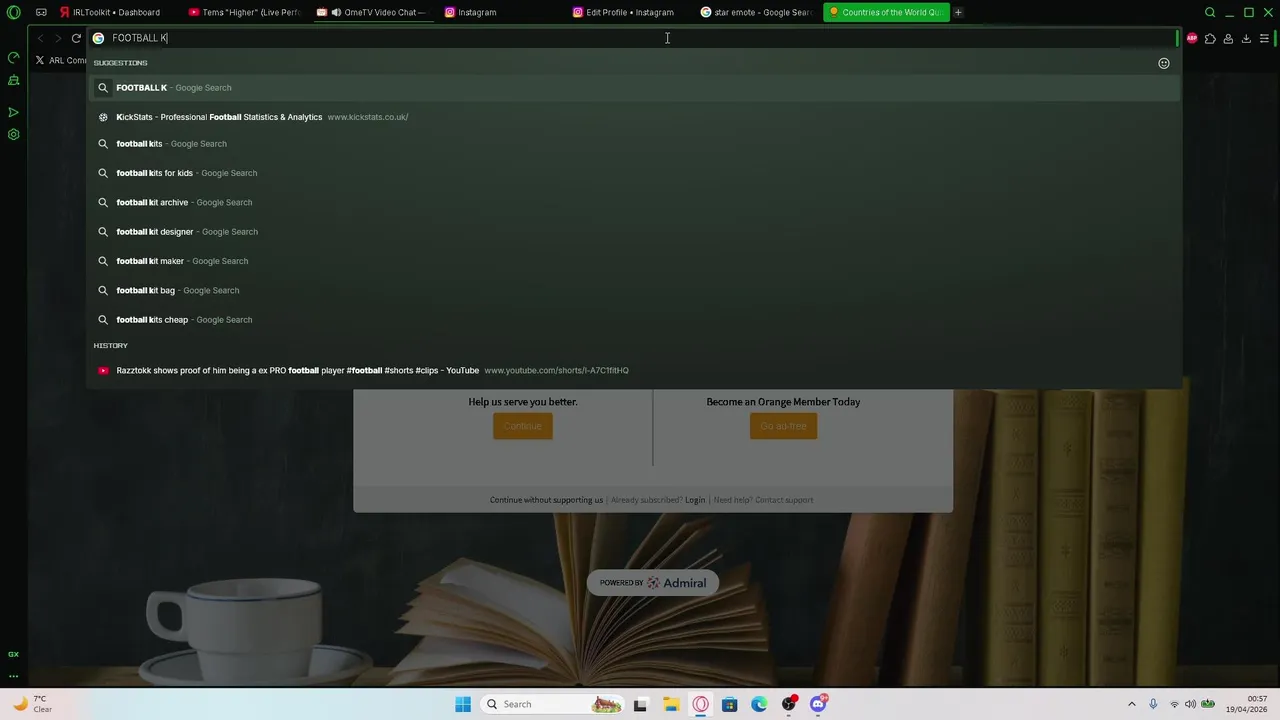1280x720 pixels.
Task: Select the 'football kit bag' suggestion
Action: [x=636, y=290]
